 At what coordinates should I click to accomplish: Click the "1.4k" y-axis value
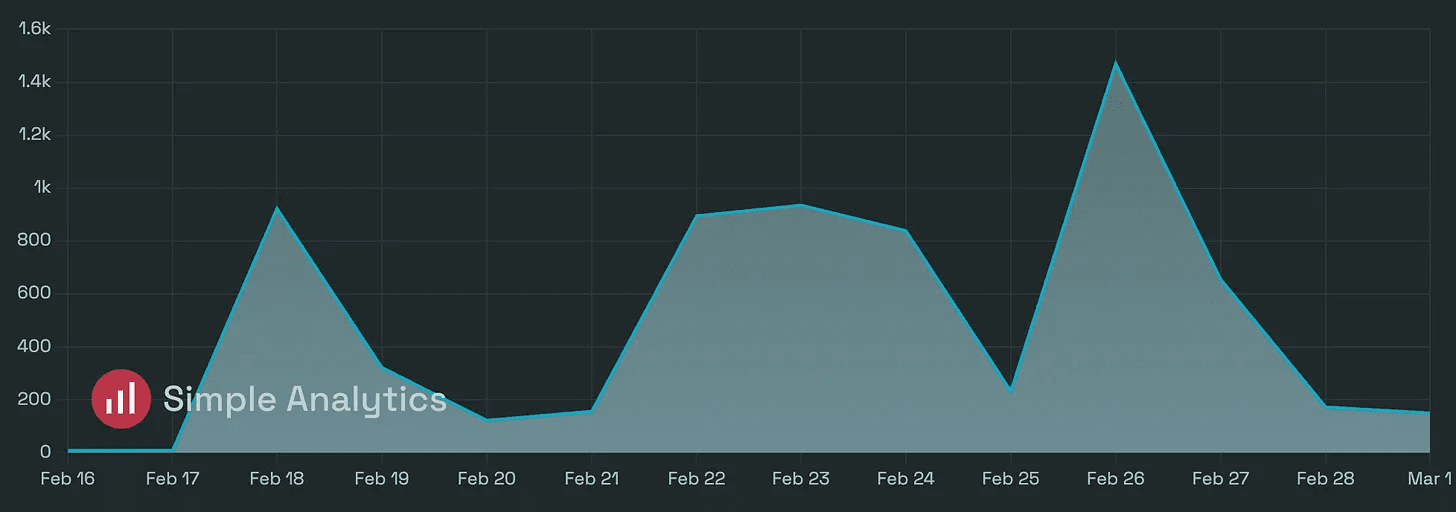tap(34, 82)
